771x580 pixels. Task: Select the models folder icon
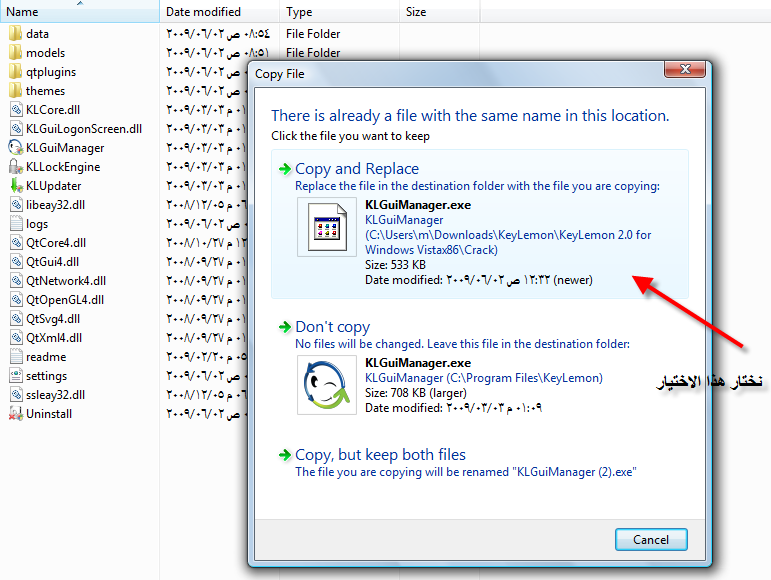click(x=15, y=53)
